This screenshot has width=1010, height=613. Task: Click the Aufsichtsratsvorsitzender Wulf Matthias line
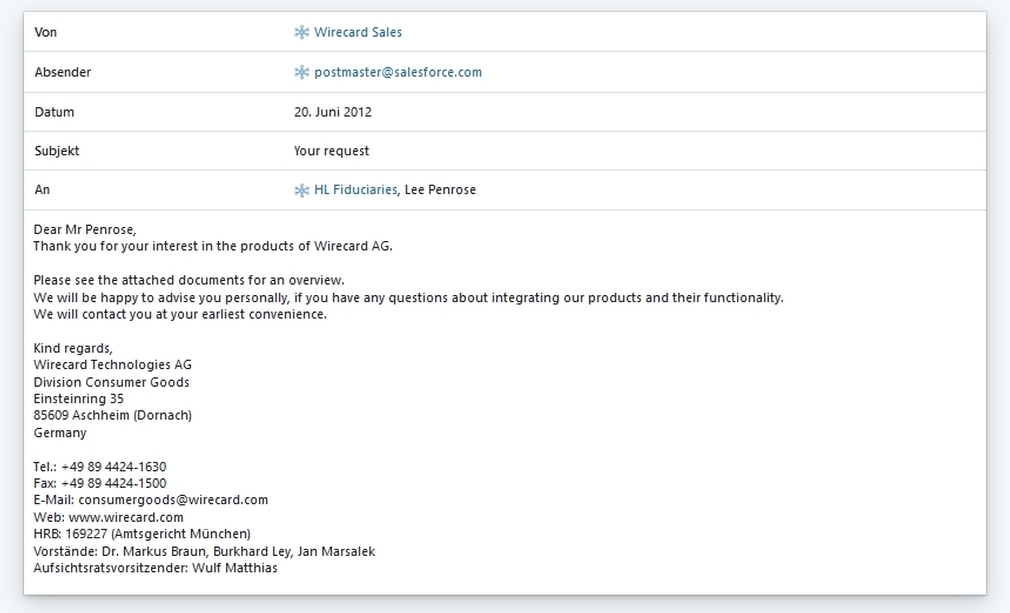tap(155, 568)
